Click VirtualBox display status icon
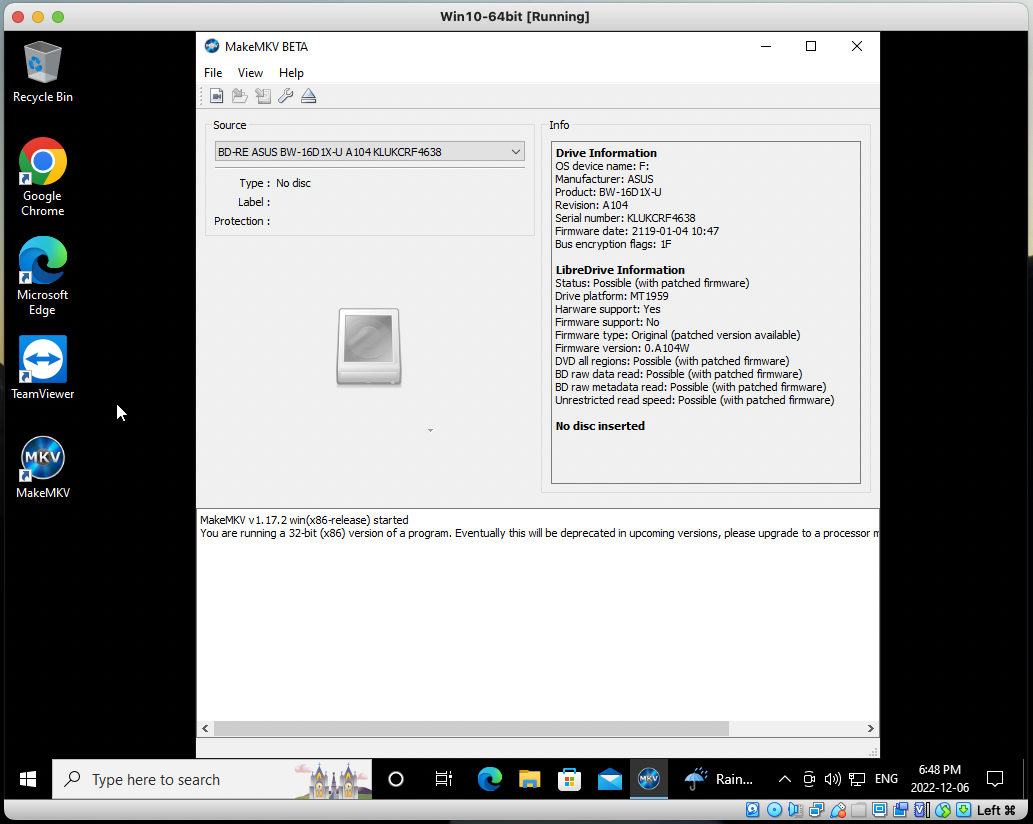This screenshot has width=1033, height=824. coord(879,810)
